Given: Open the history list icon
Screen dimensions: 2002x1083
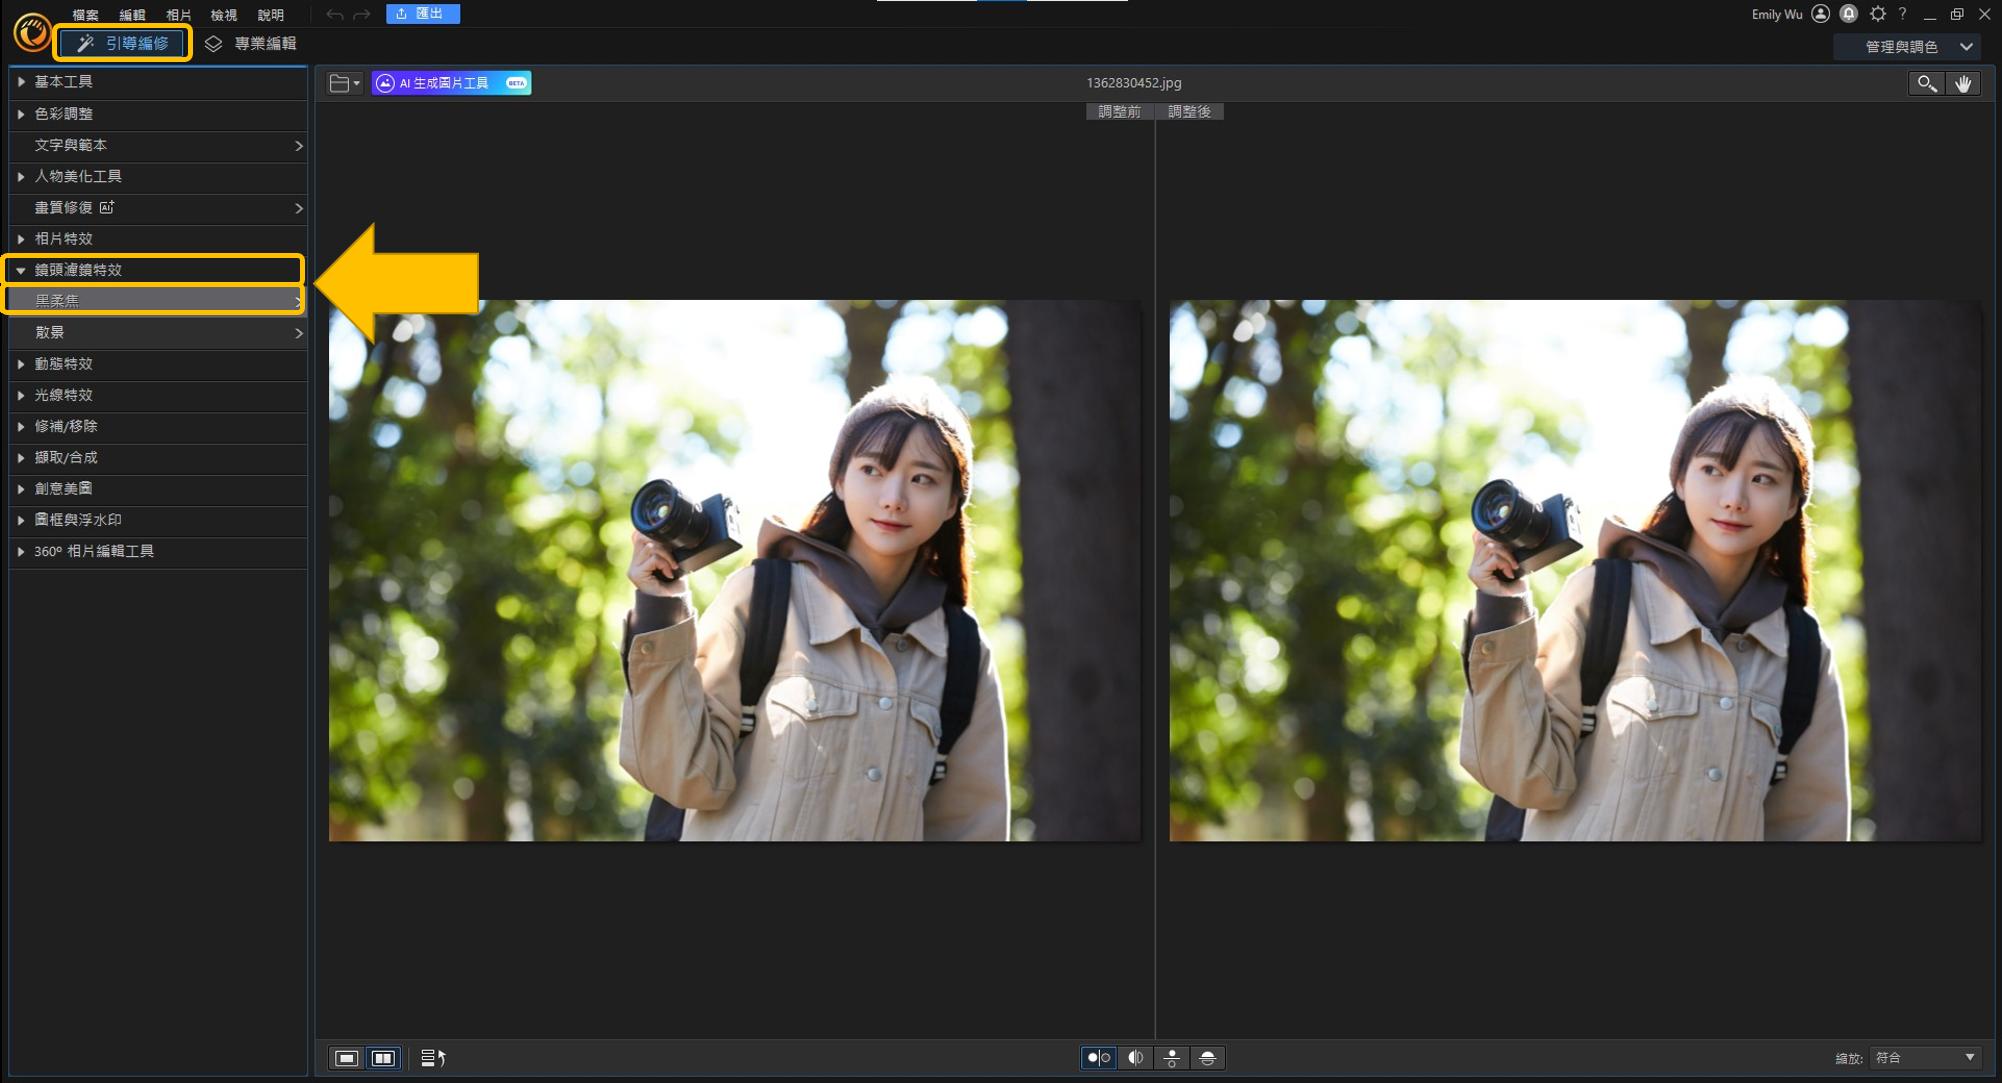Looking at the screenshot, I should click(x=433, y=1058).
